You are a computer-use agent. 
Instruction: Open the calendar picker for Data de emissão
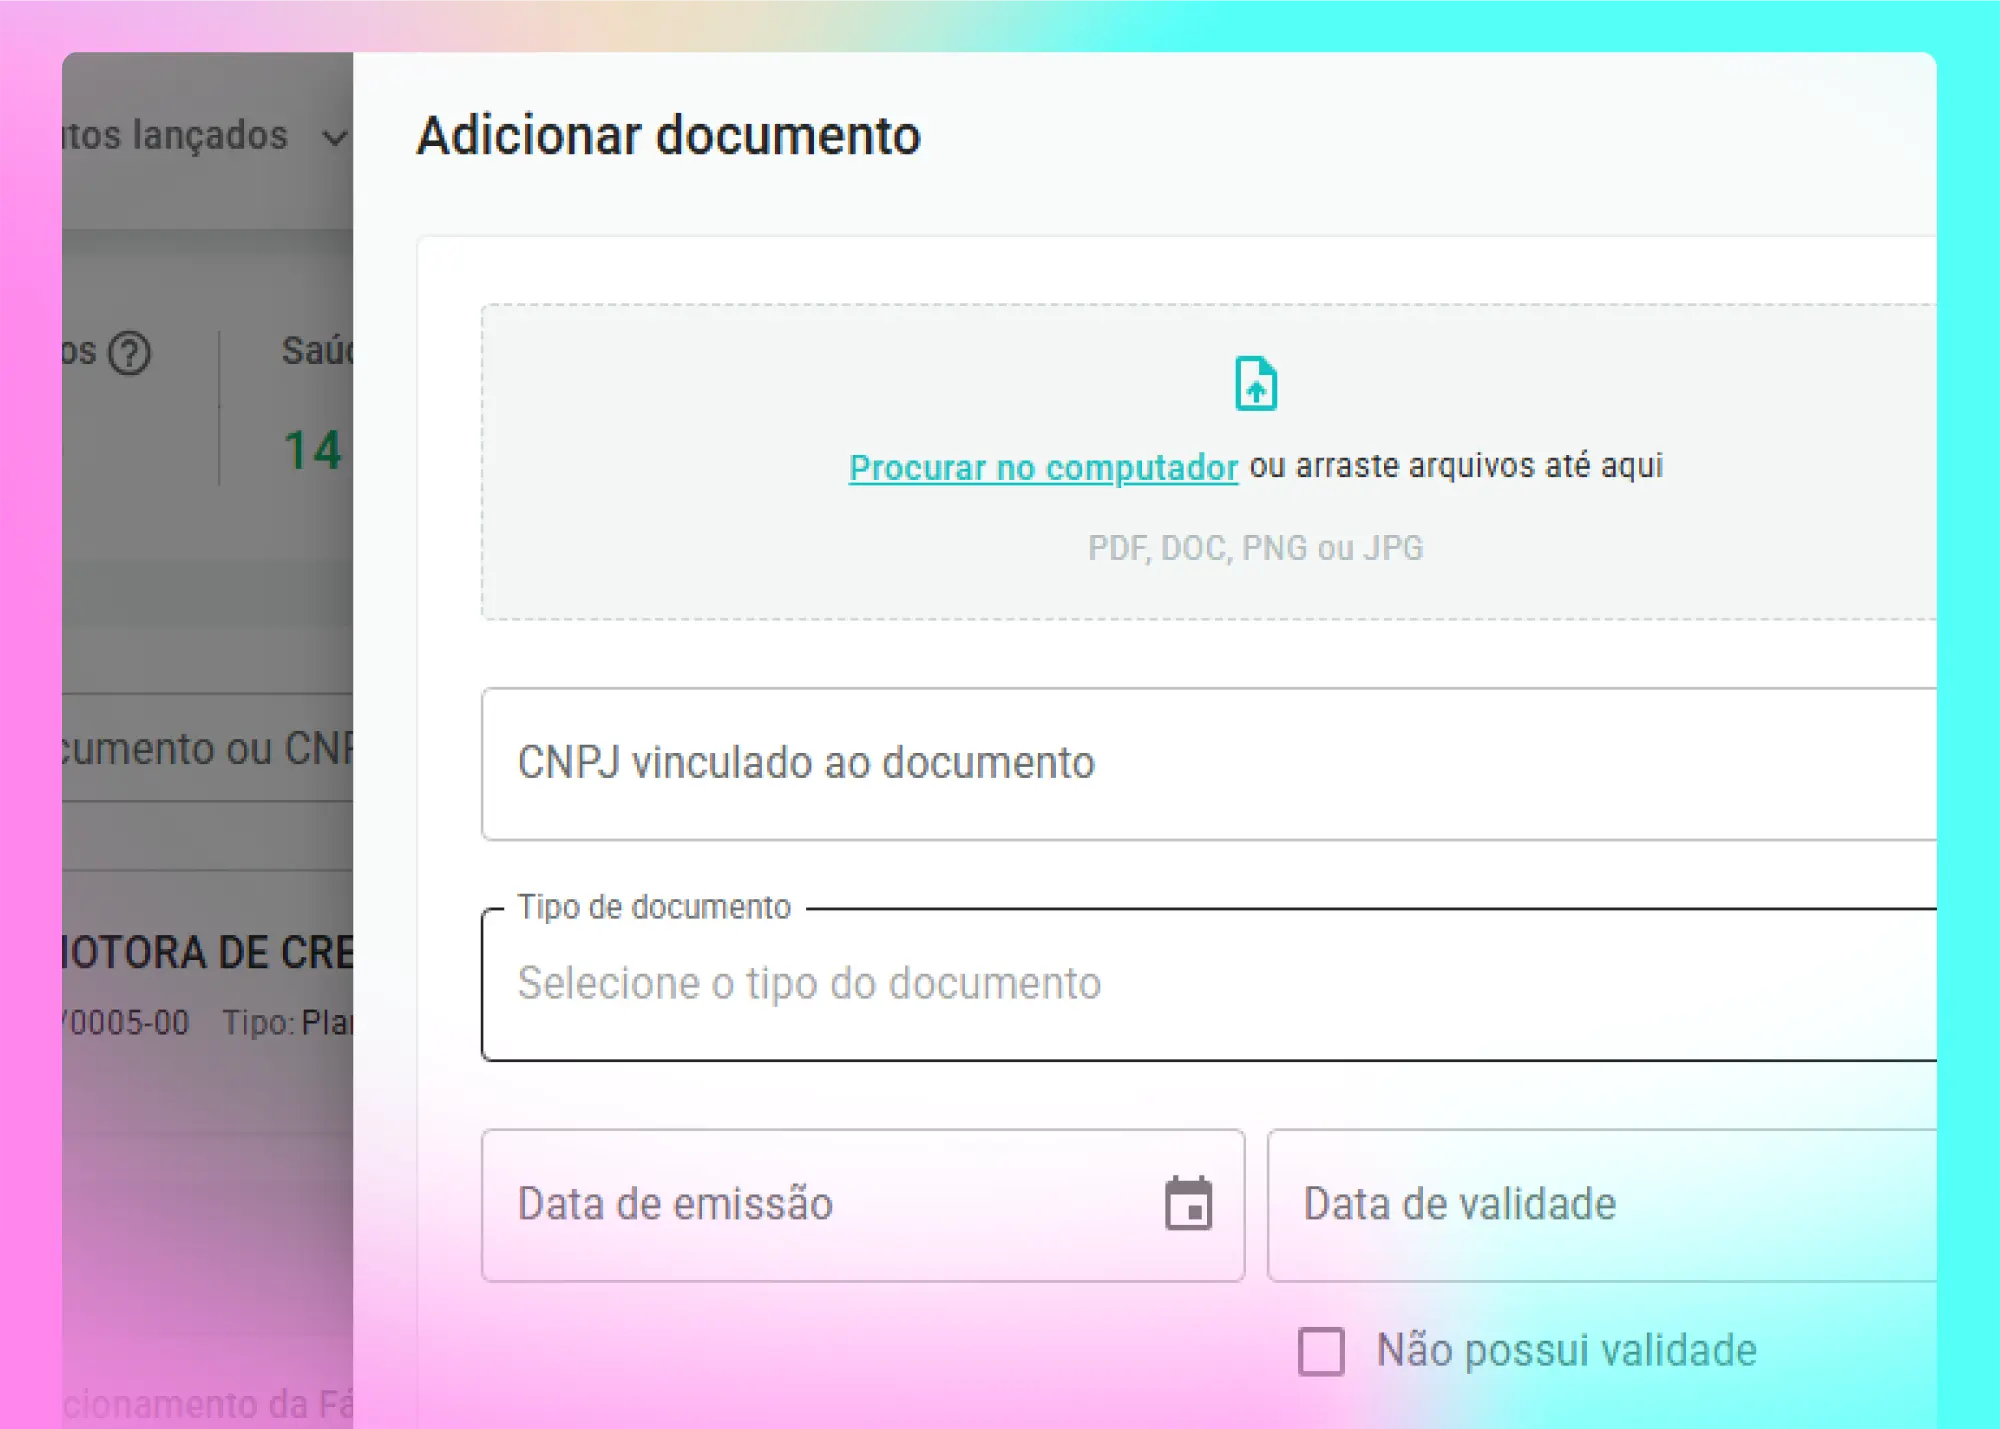click(x=1188, y=1203)
